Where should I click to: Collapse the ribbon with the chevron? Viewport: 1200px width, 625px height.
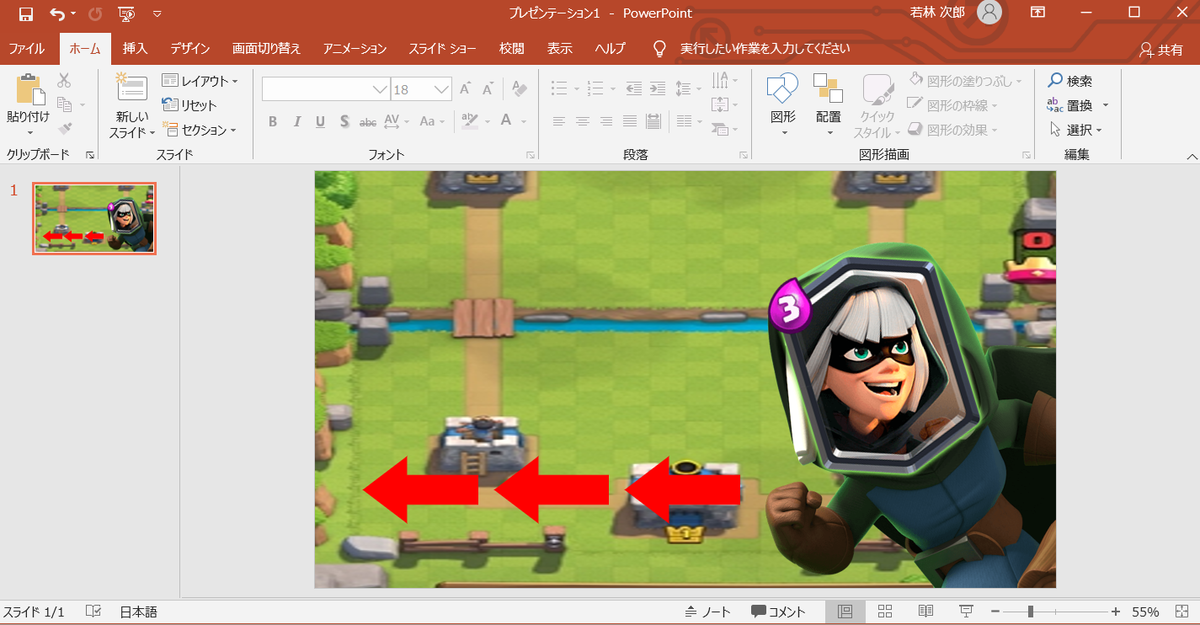pyautogui.click(x=1190, y=156)
